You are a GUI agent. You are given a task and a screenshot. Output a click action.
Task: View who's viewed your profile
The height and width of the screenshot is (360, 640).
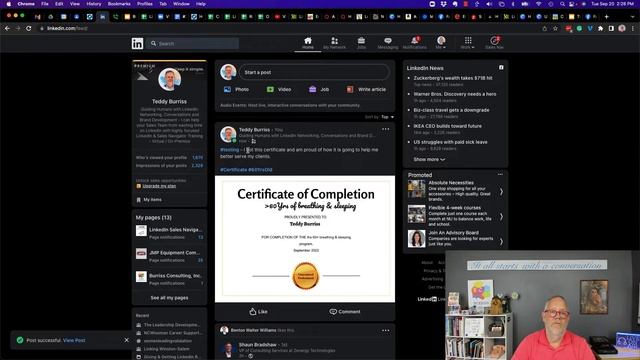pos(169,158)
